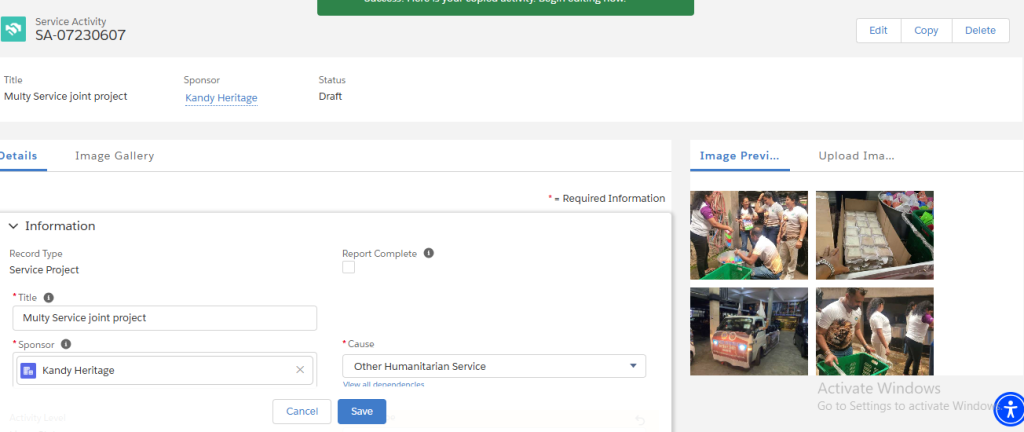Click the green success notification banner
The height and width of the screenshot is (432, 1024).
tap(505, 7)
